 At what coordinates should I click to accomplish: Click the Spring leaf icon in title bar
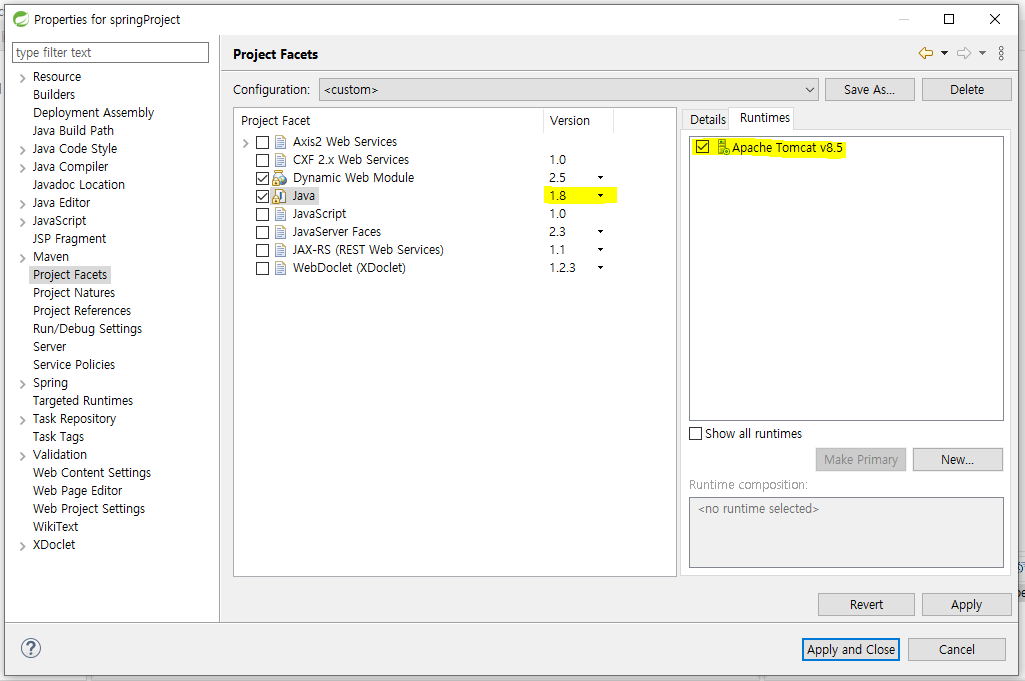tap(21, 19)
